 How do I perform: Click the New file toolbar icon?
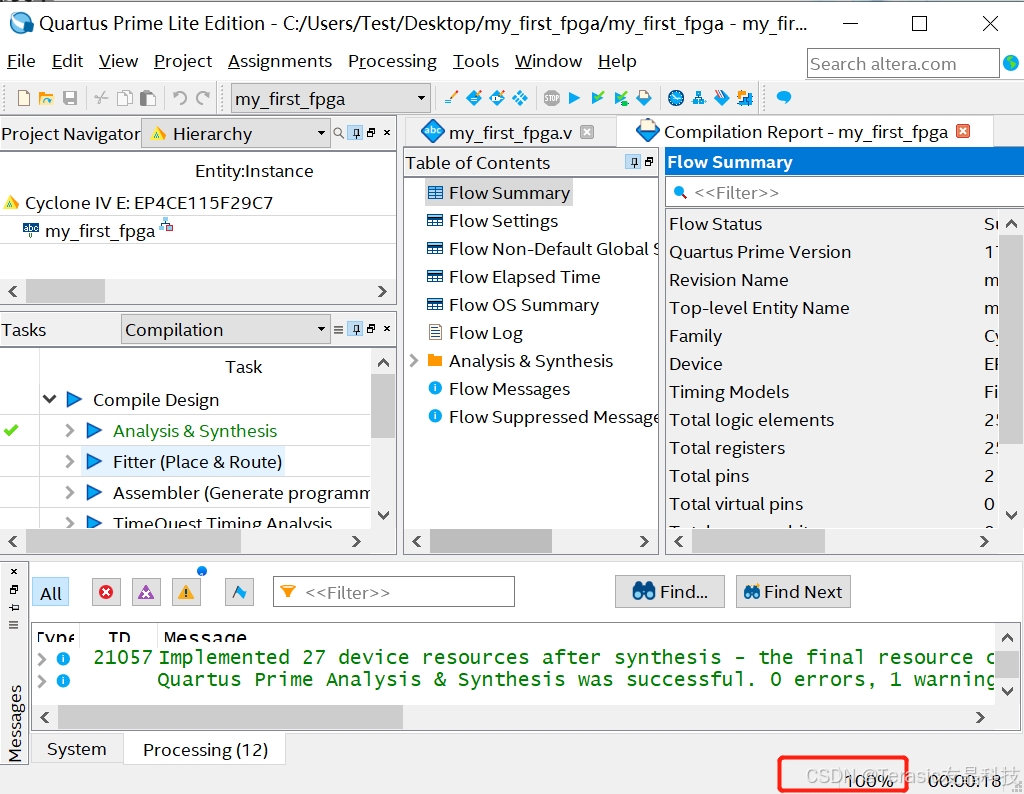coord(24,99)
